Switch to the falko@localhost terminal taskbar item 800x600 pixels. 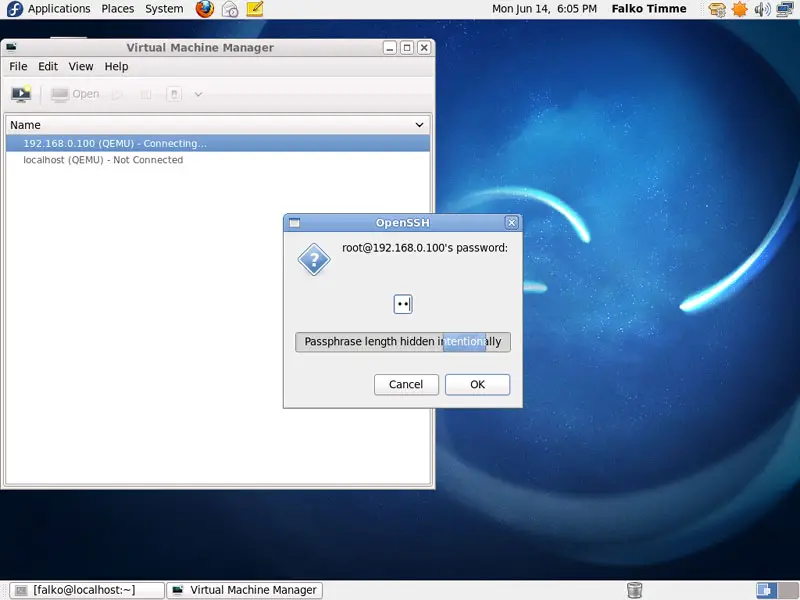click(x=87, y=590)
